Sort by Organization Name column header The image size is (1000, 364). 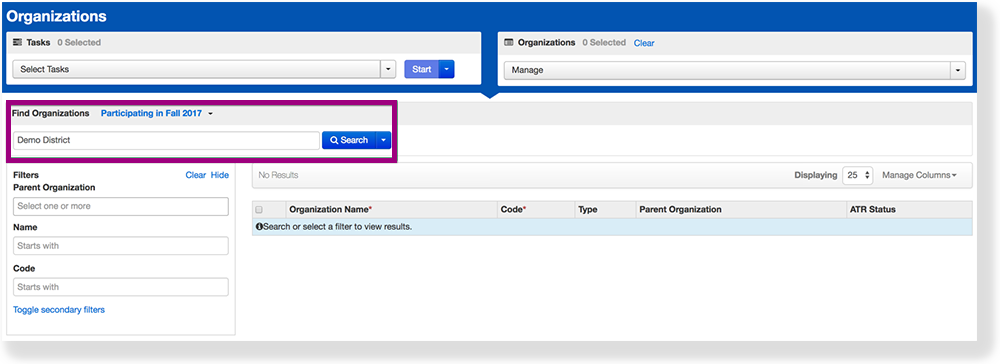pos(330,210)
